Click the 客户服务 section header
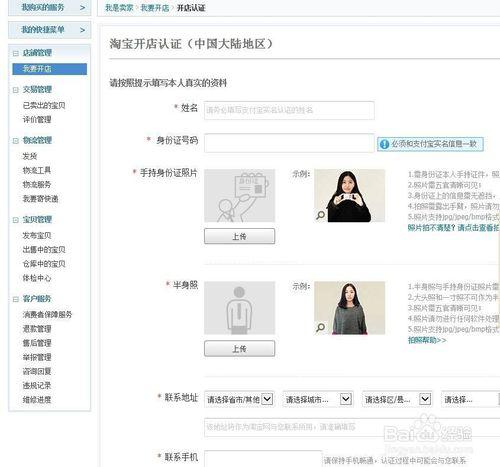Image resolution: width=500 pixels, height=467 pixels. coord(37,299)
